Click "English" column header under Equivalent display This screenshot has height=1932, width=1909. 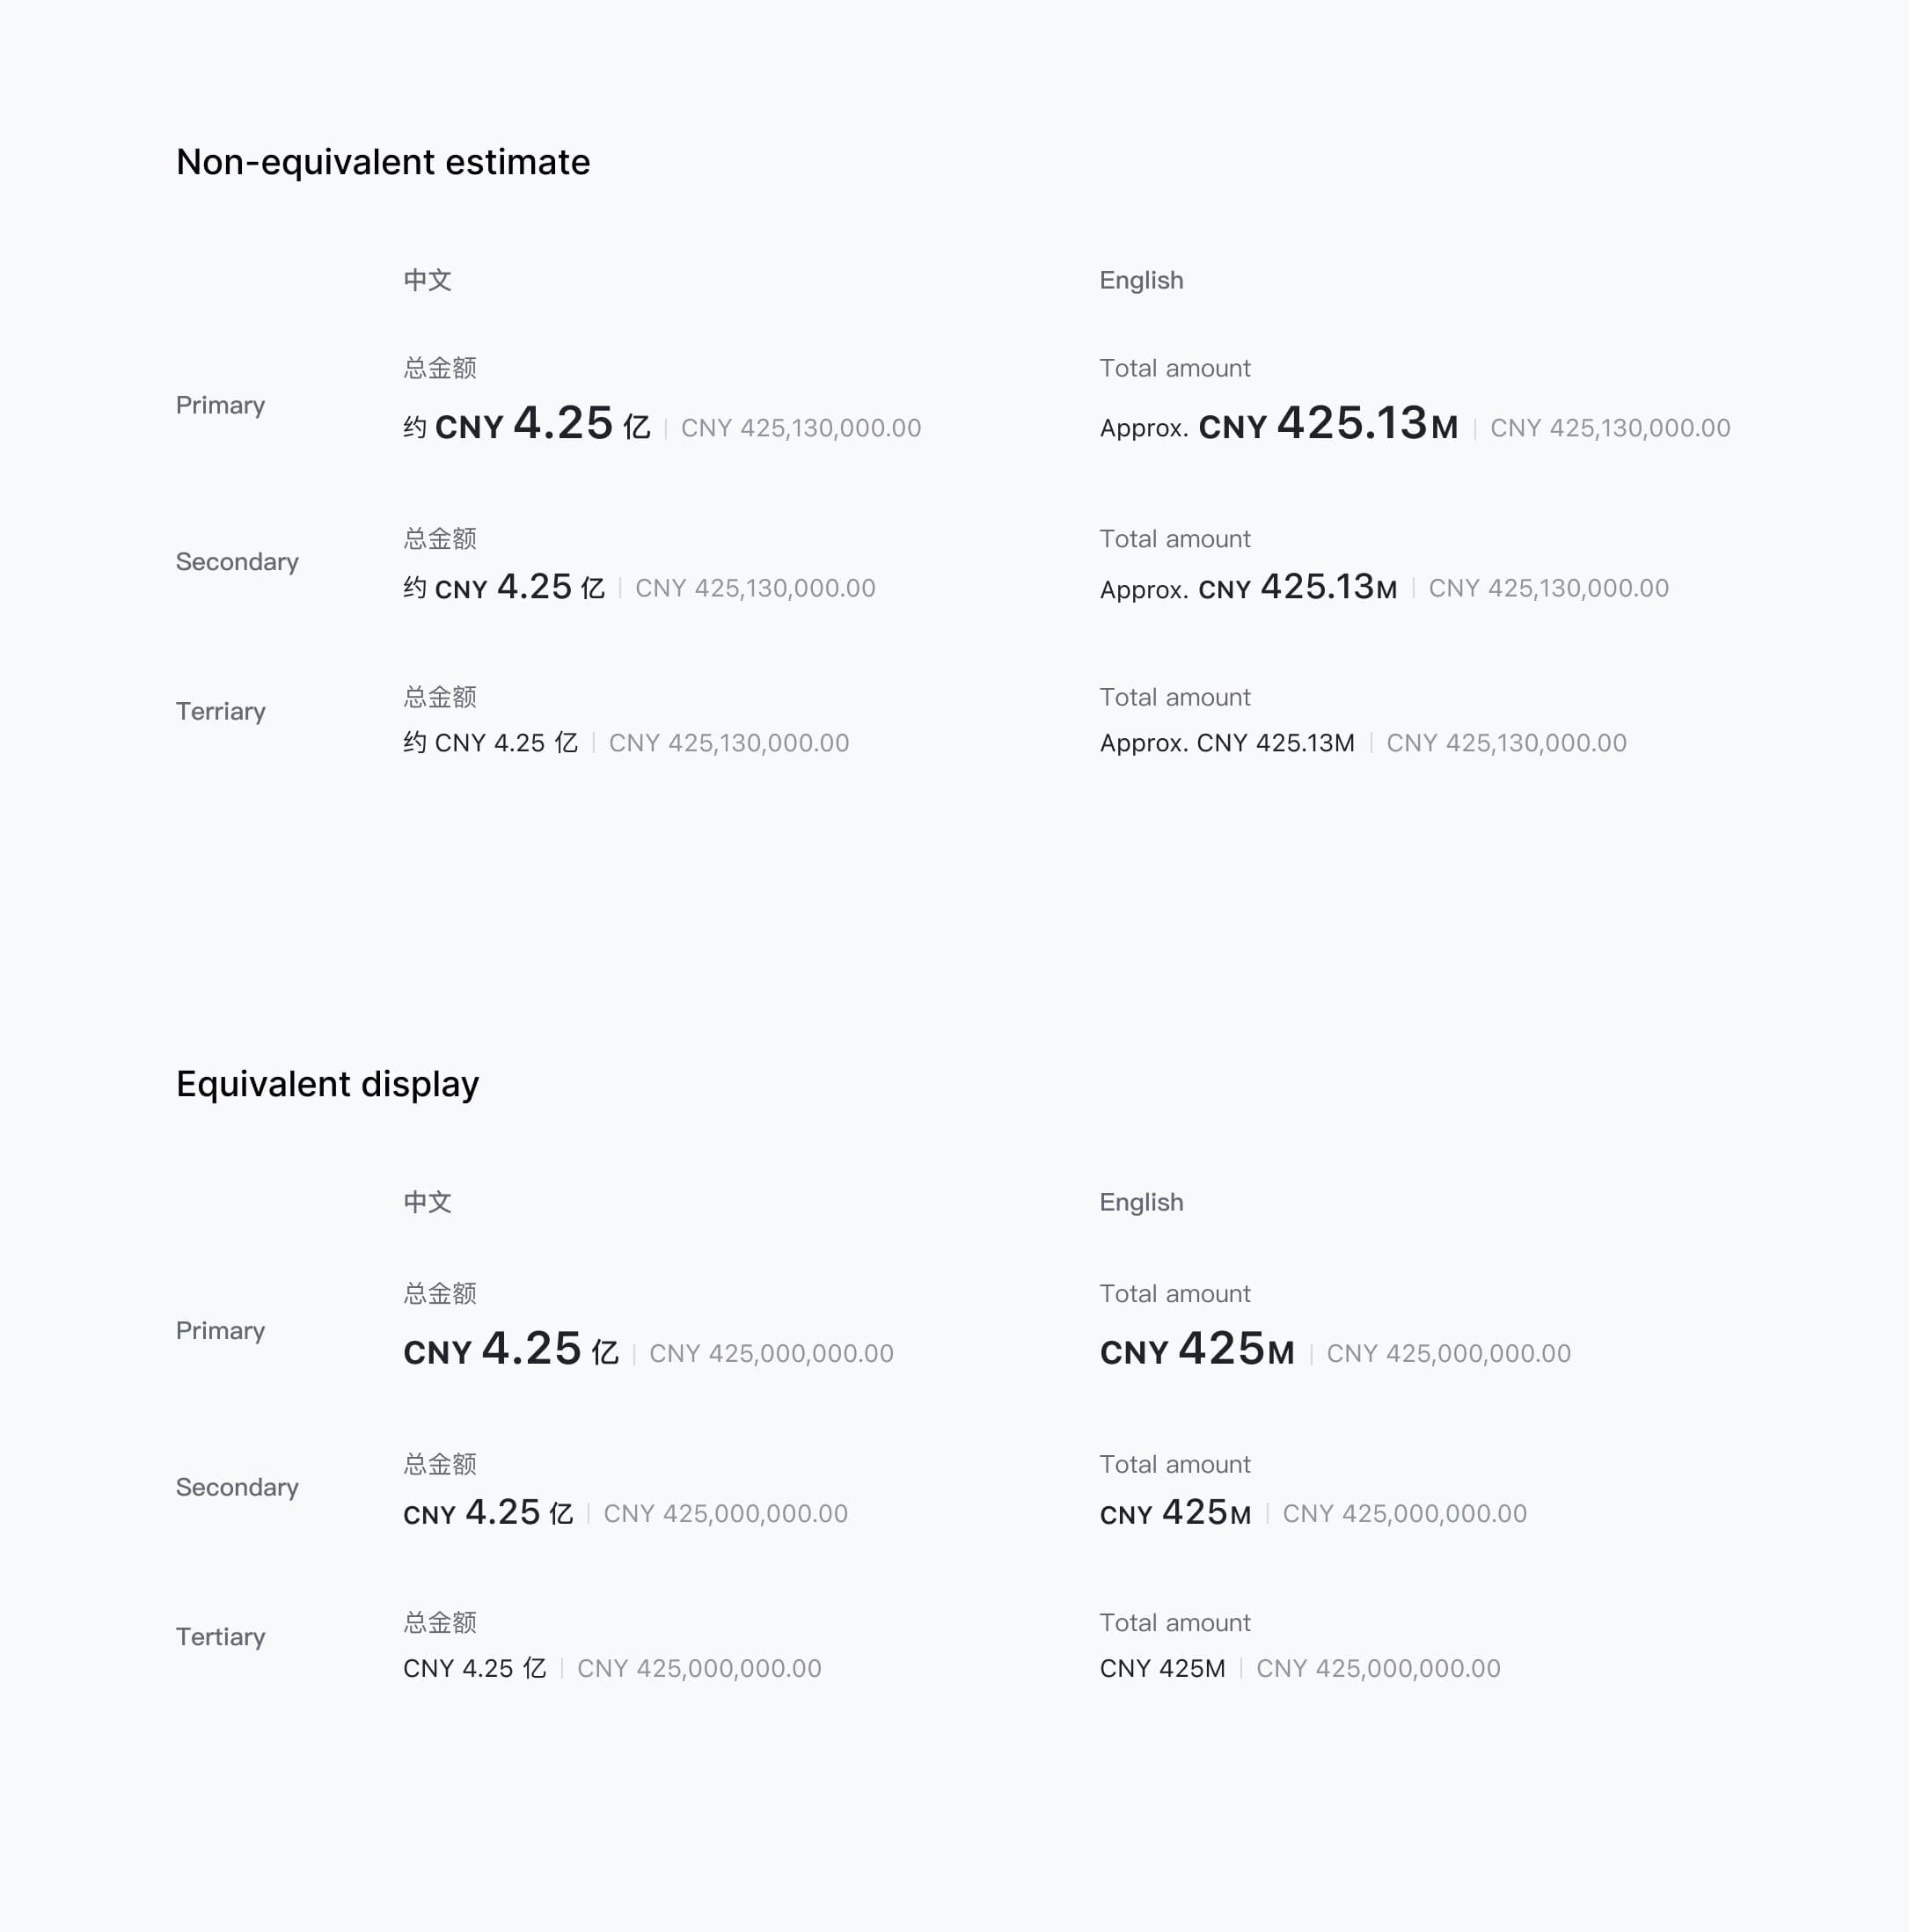point(1141,1202)
